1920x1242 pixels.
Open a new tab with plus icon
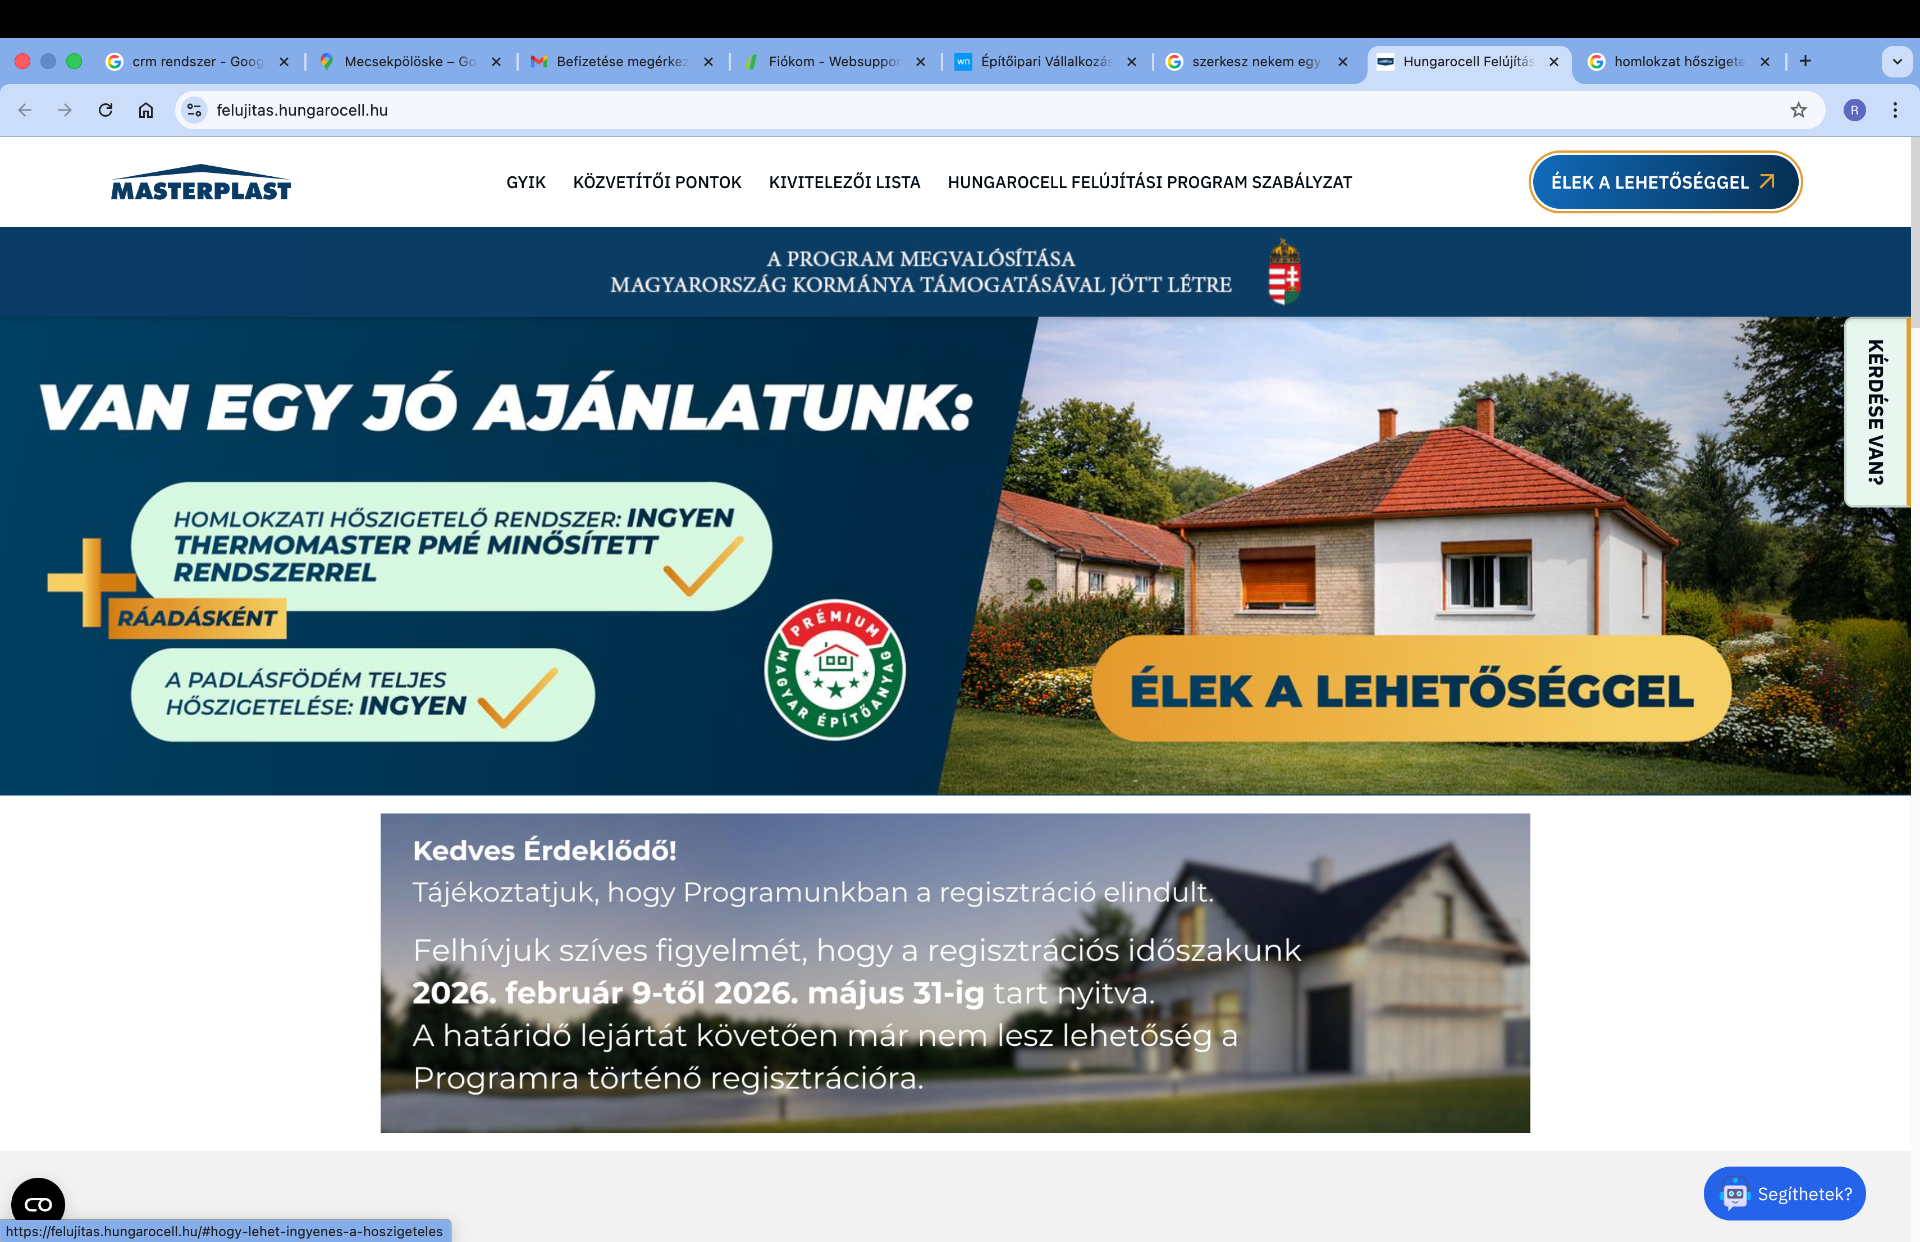pos(1805,61)
